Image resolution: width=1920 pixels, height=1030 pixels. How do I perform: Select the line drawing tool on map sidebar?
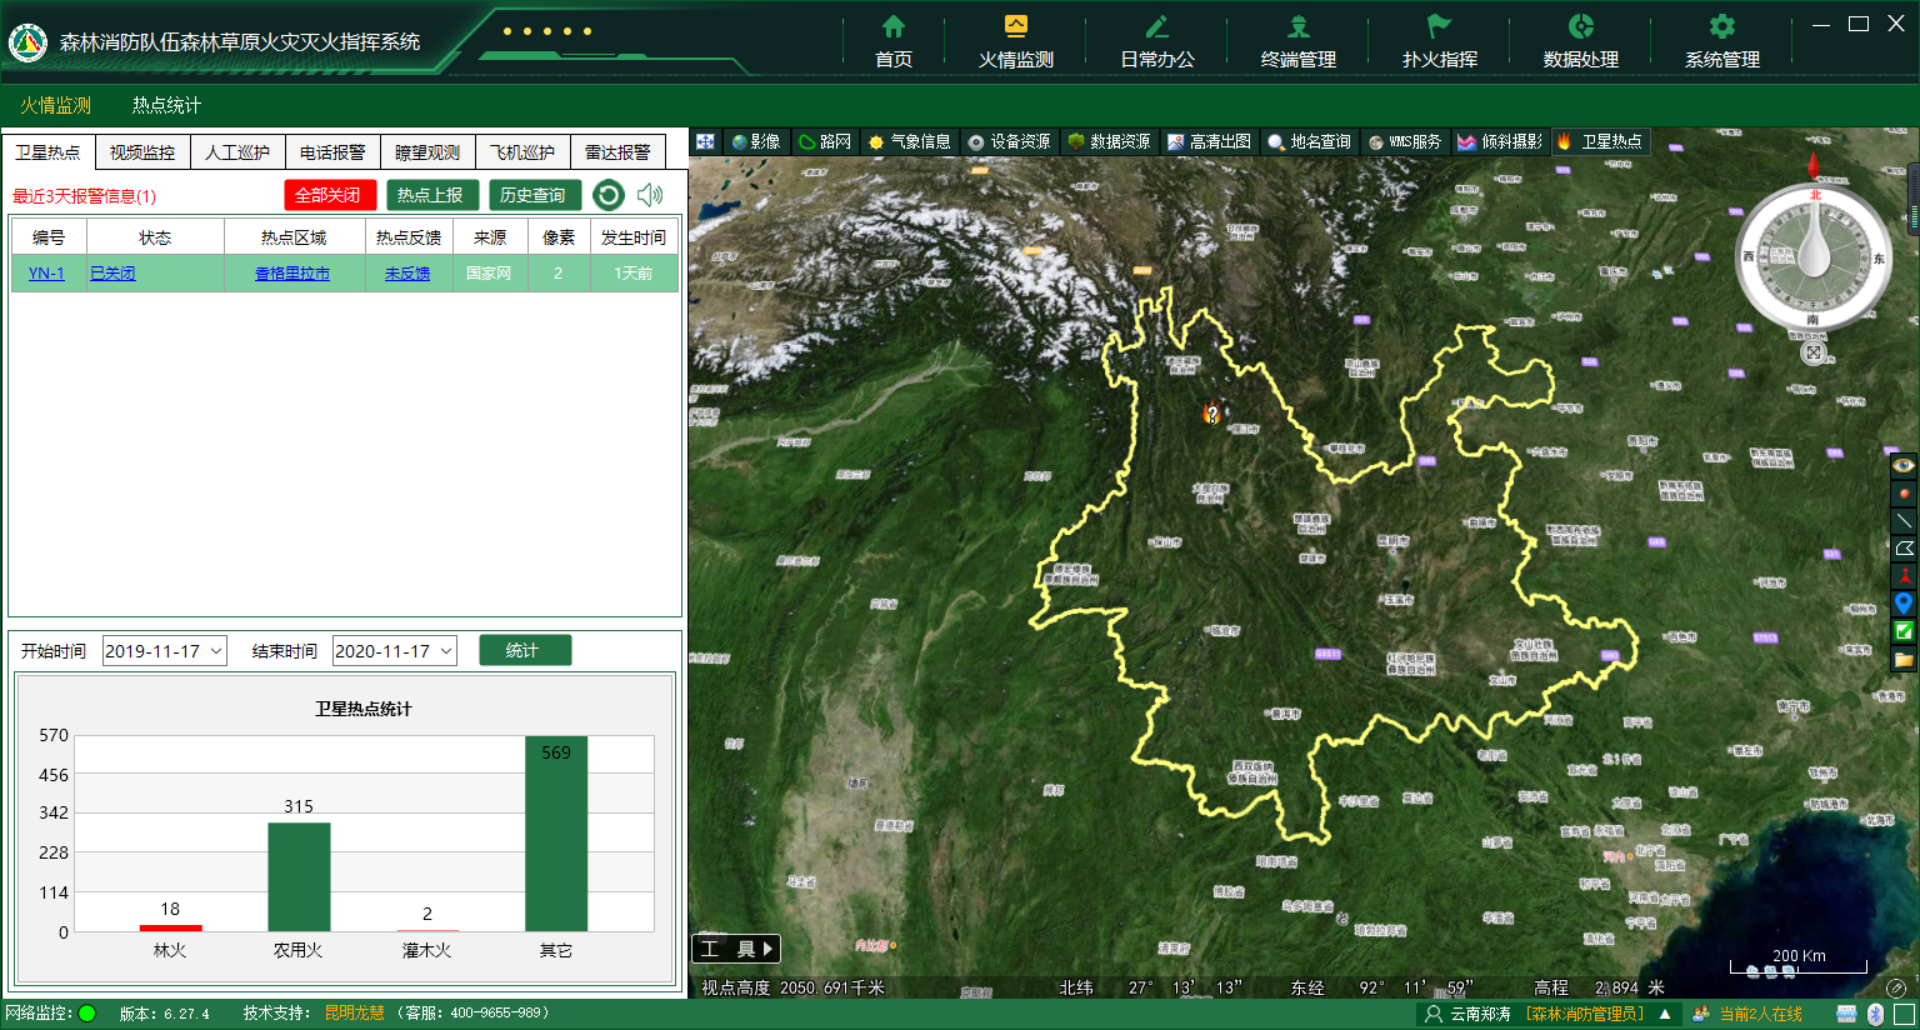click(x=1904, y=521)
